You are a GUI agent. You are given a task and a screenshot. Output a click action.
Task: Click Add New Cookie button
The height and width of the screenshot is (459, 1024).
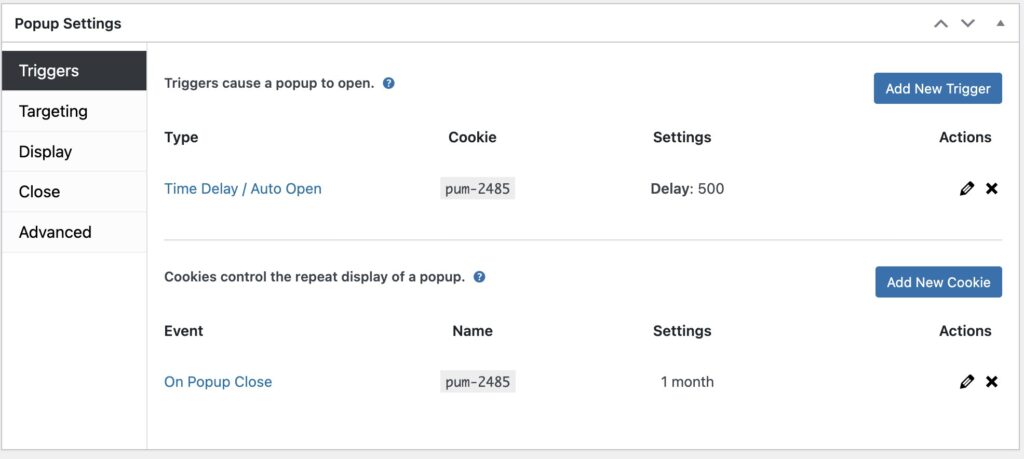pos(938,282)
